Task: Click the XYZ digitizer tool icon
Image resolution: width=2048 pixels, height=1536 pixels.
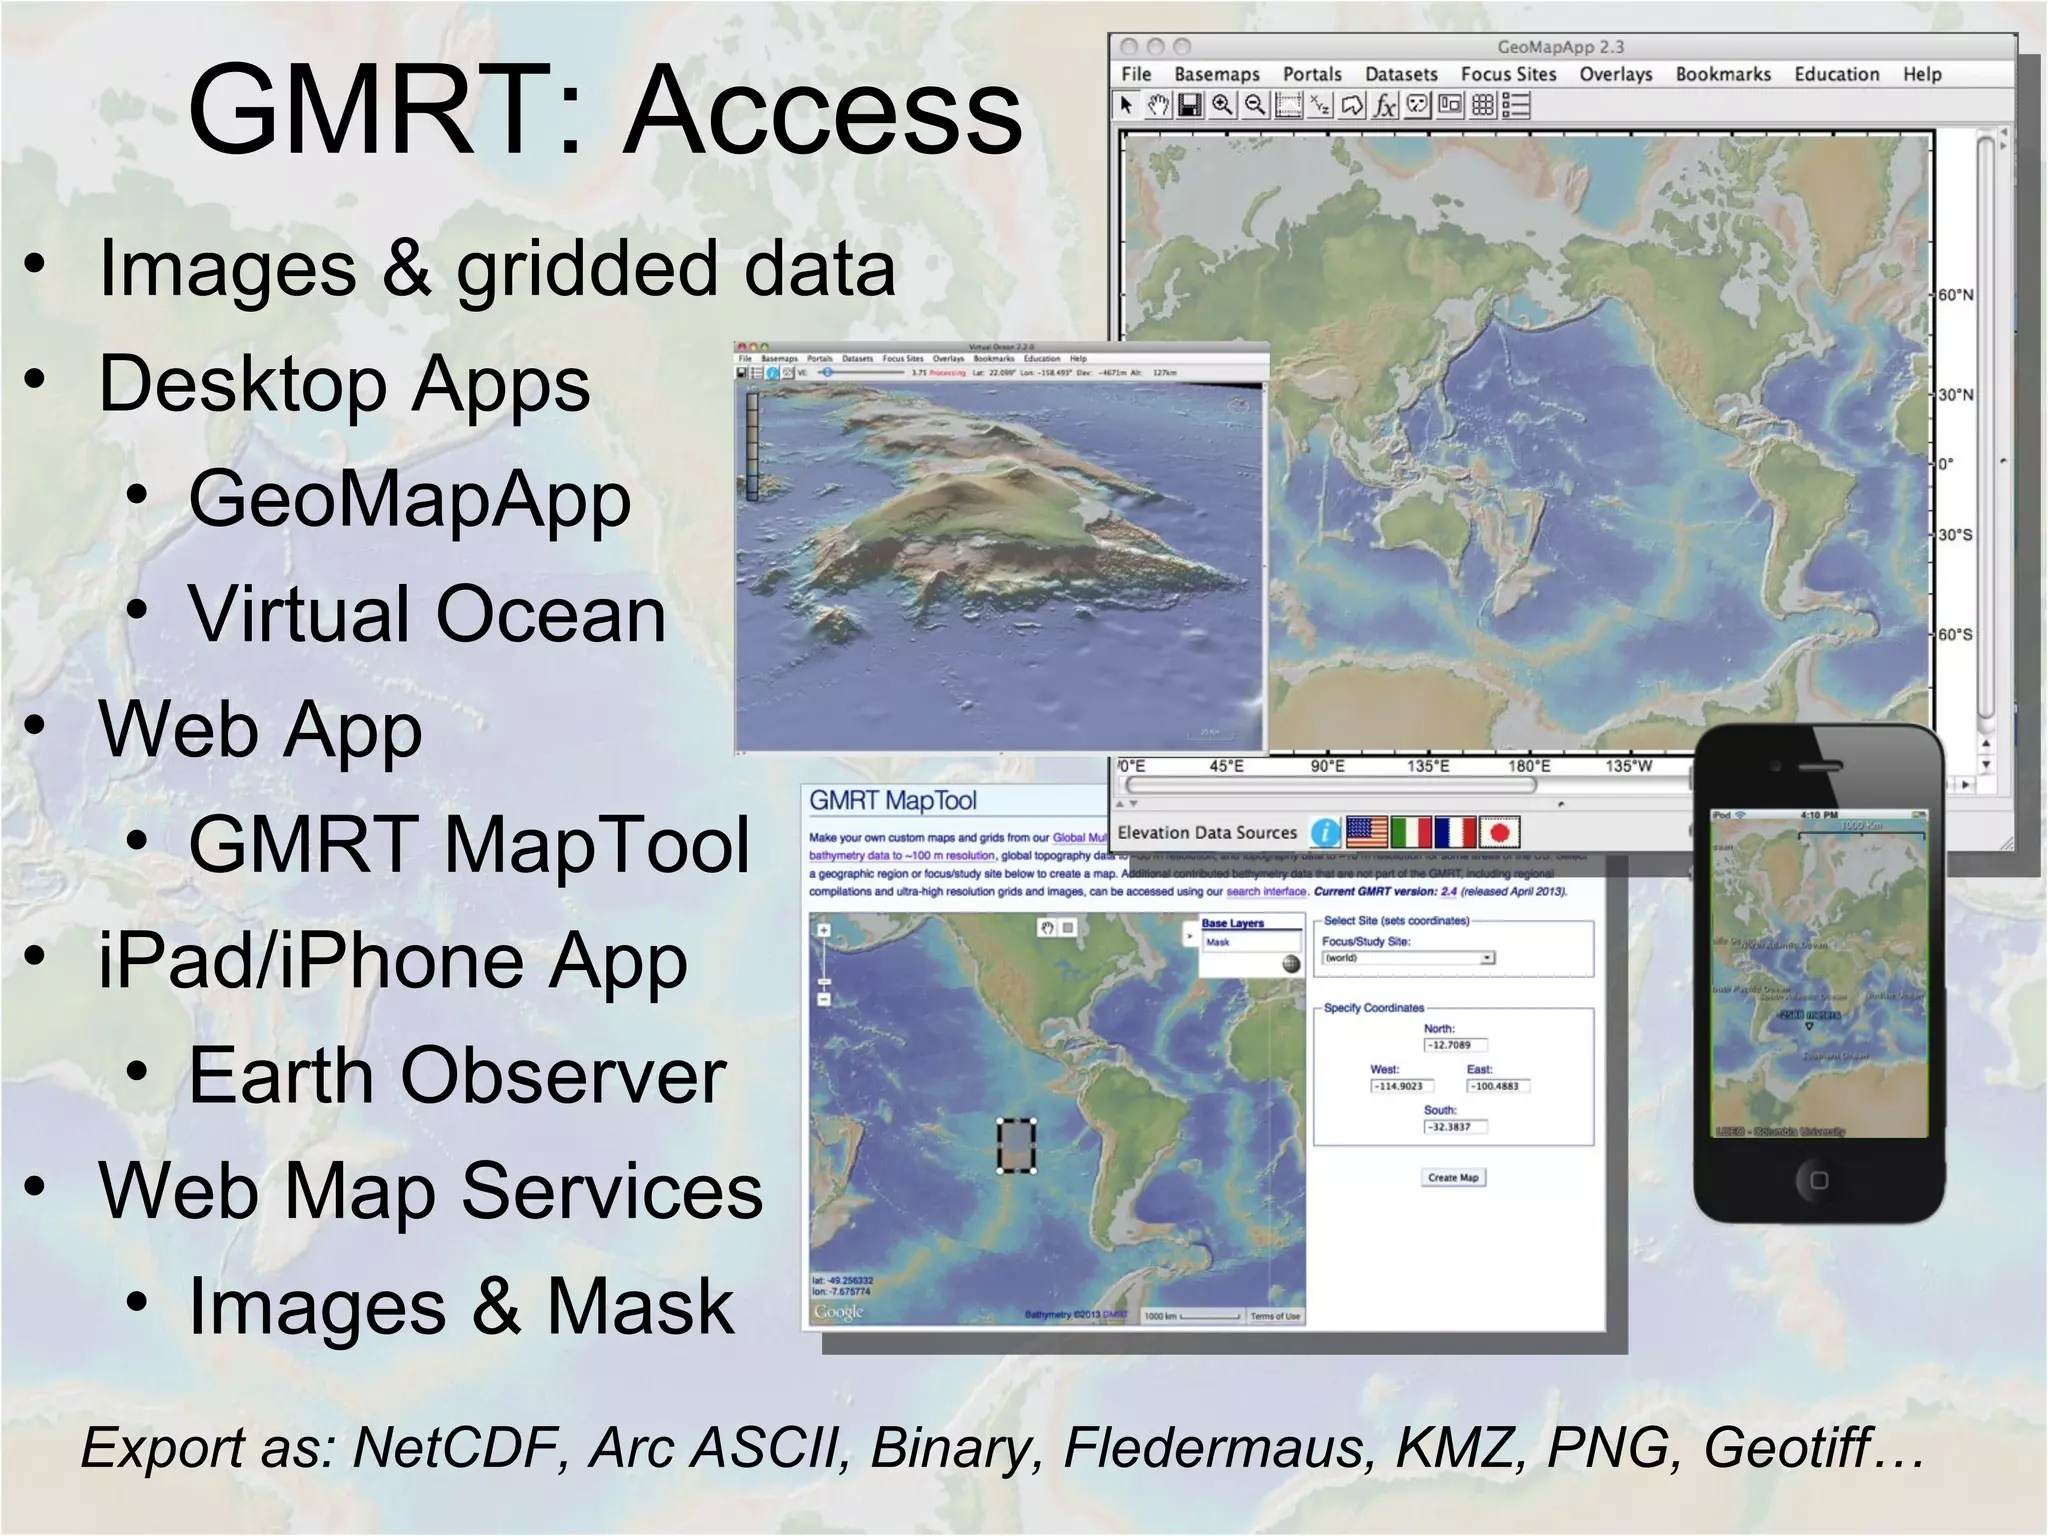Action: [1320, 105]
